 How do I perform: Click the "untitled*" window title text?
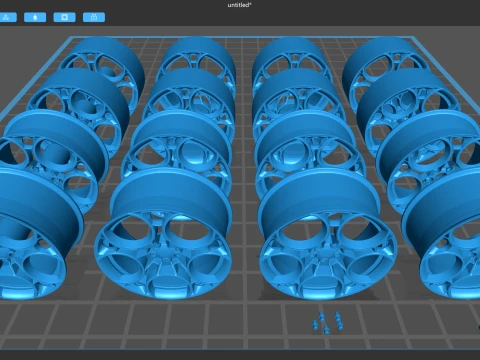coord(239,5)
